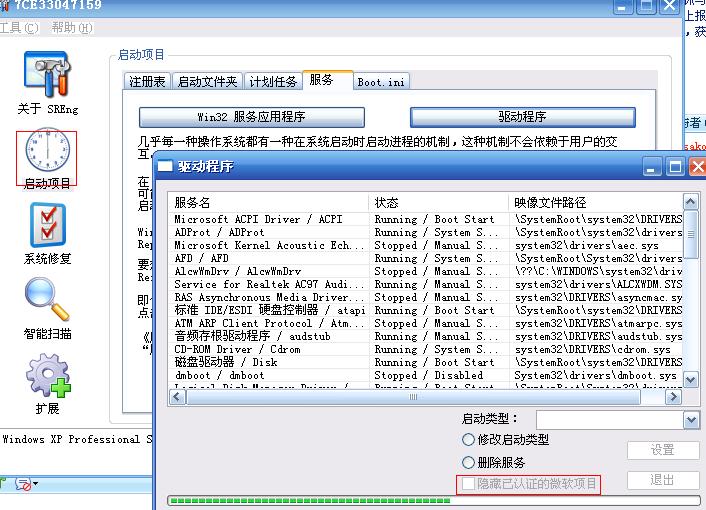
Task: Click the Win32 服务应用程序 button
Action: (x=251, y=117)
